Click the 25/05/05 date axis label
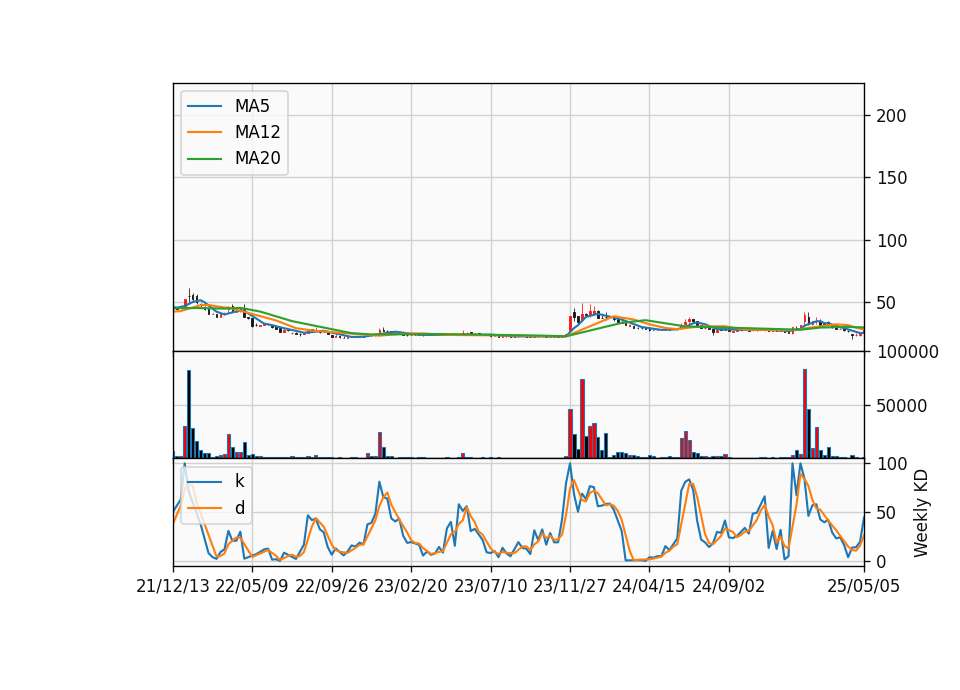The height and width of the screenshot is (690, 960). pyautogui.click(x=864, y=587)
